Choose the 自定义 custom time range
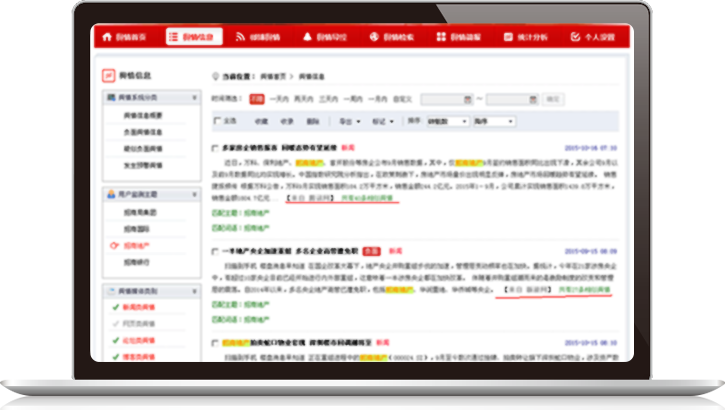Screen dimensions: 725x410 tap(402, 99)
